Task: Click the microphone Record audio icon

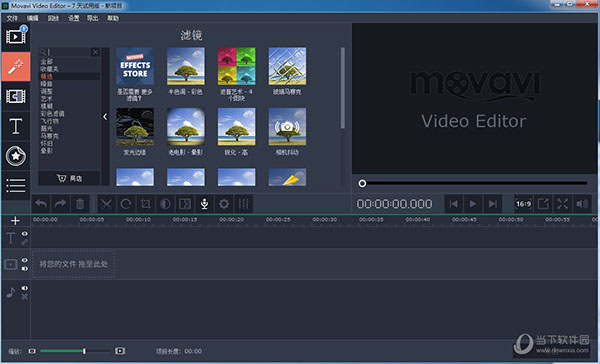Action: (x=204, y=204)
